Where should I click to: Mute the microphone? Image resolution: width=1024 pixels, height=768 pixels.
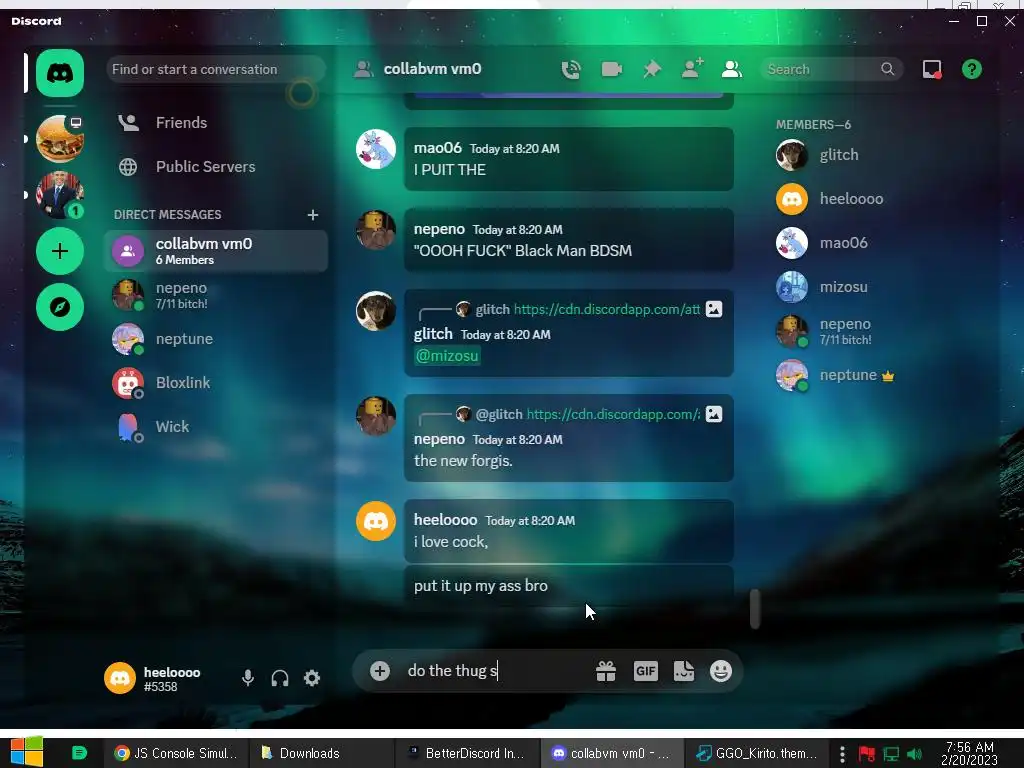pos(248,678)
